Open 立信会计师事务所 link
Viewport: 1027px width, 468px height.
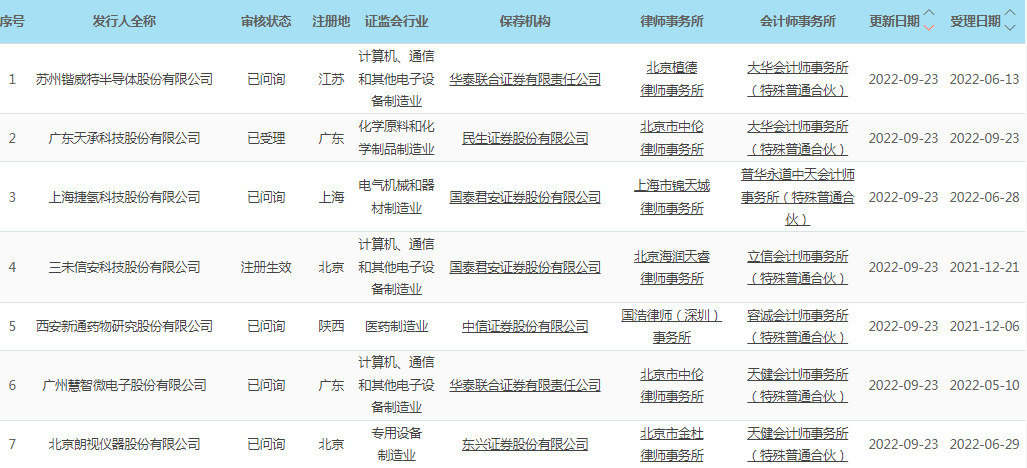(798, 267)
